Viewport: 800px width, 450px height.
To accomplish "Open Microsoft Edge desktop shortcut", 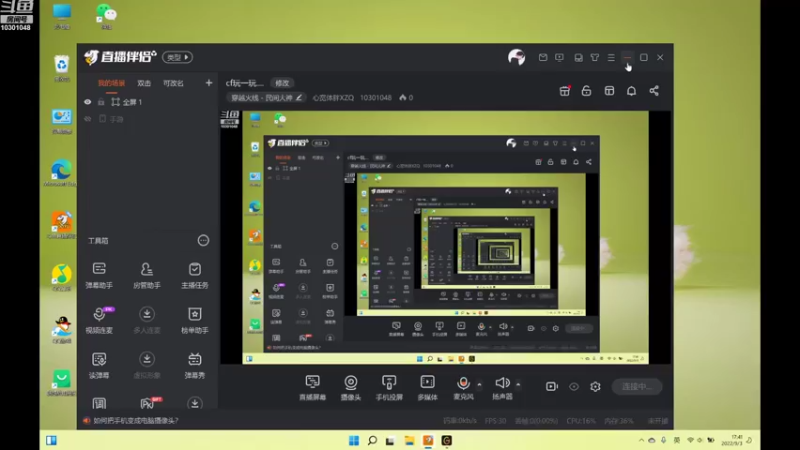I will pos(61,173).
